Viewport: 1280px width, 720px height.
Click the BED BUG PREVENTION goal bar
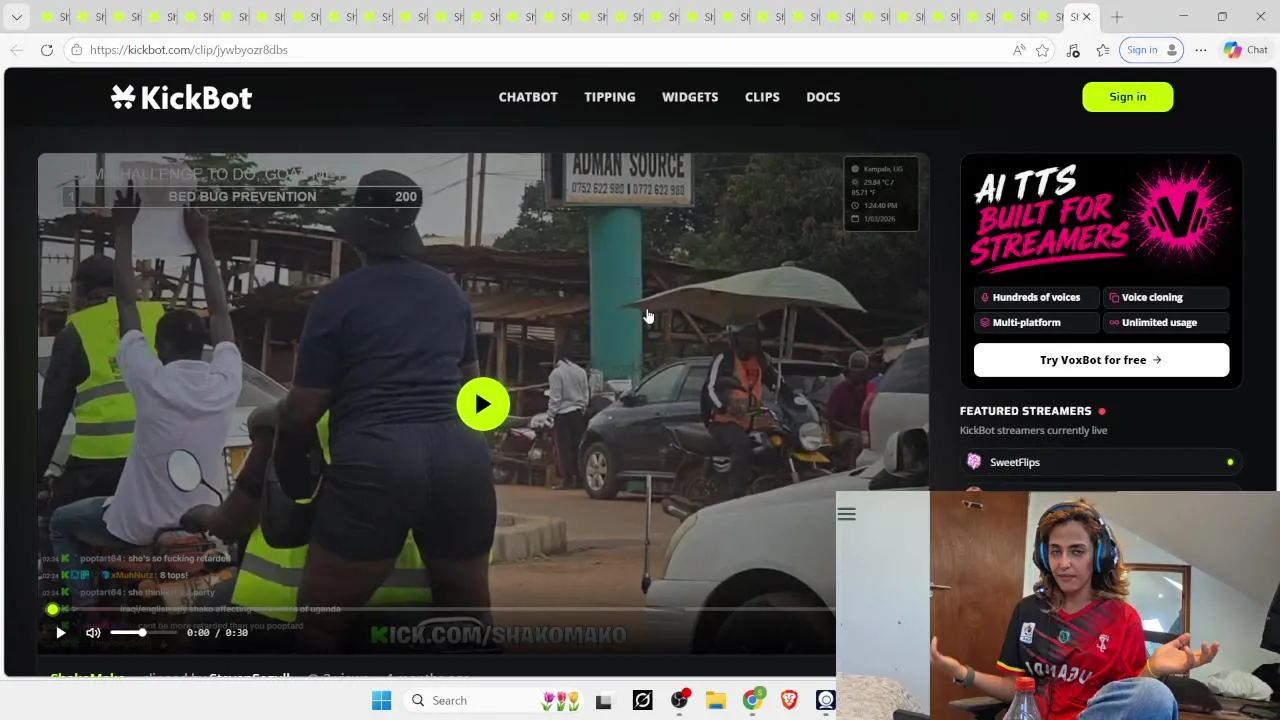[x=241, y=196]
